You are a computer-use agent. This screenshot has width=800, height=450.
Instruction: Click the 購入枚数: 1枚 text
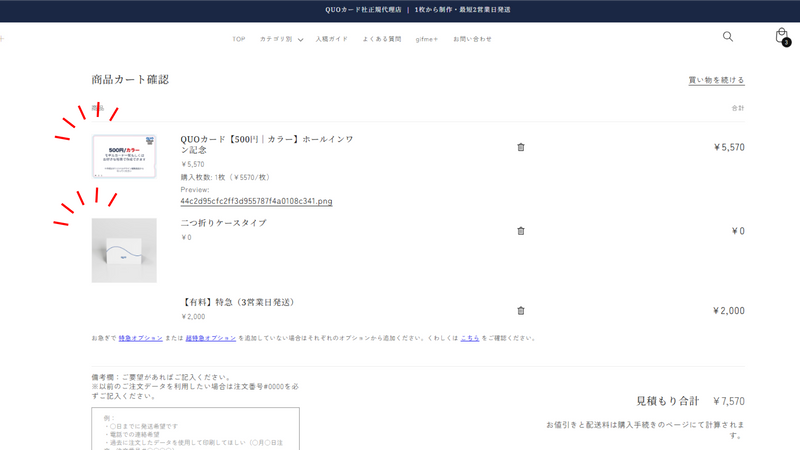pos(226,178)
